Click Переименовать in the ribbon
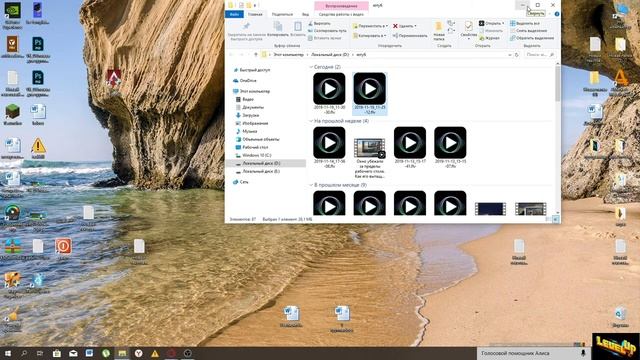Screen dimensions: 640x360 (410, 36)
